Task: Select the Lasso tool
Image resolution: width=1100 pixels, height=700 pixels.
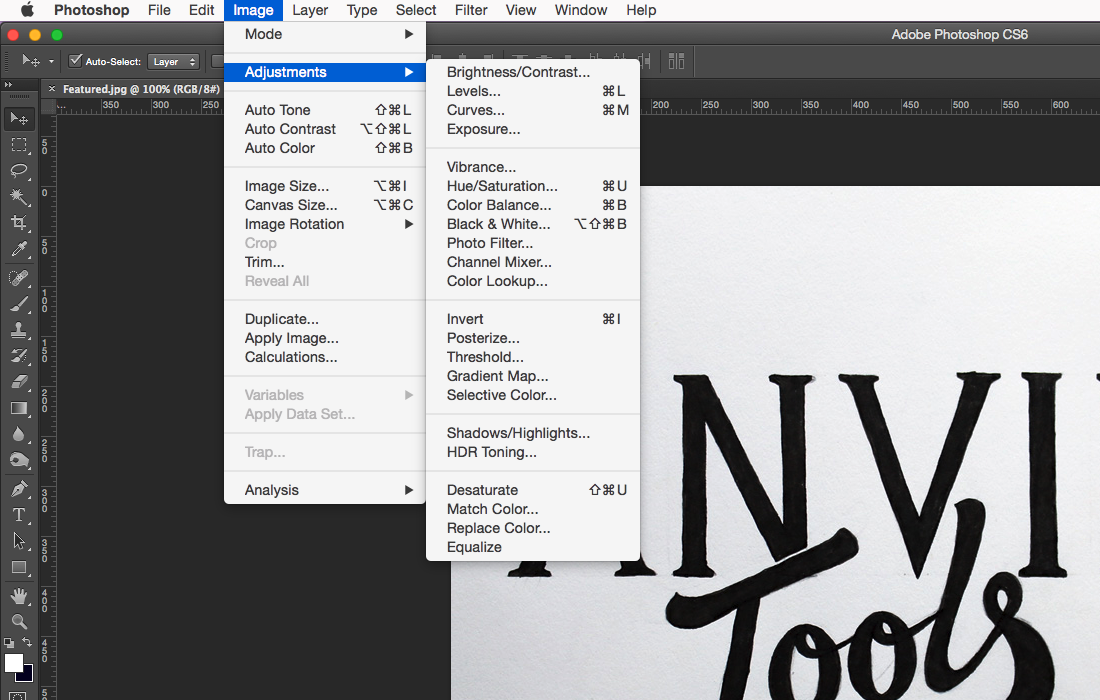Action: [x=19, y=171]
